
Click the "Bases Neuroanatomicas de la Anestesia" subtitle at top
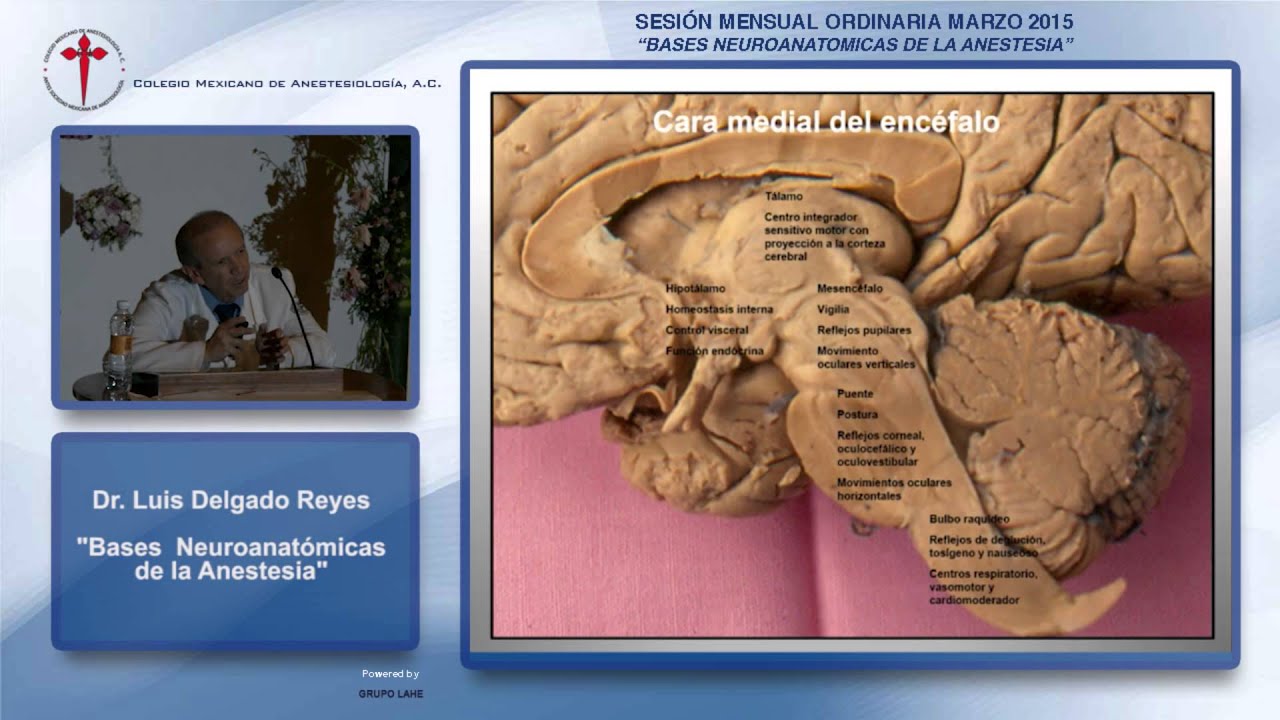pyautogui.click(x=856, y=44)
